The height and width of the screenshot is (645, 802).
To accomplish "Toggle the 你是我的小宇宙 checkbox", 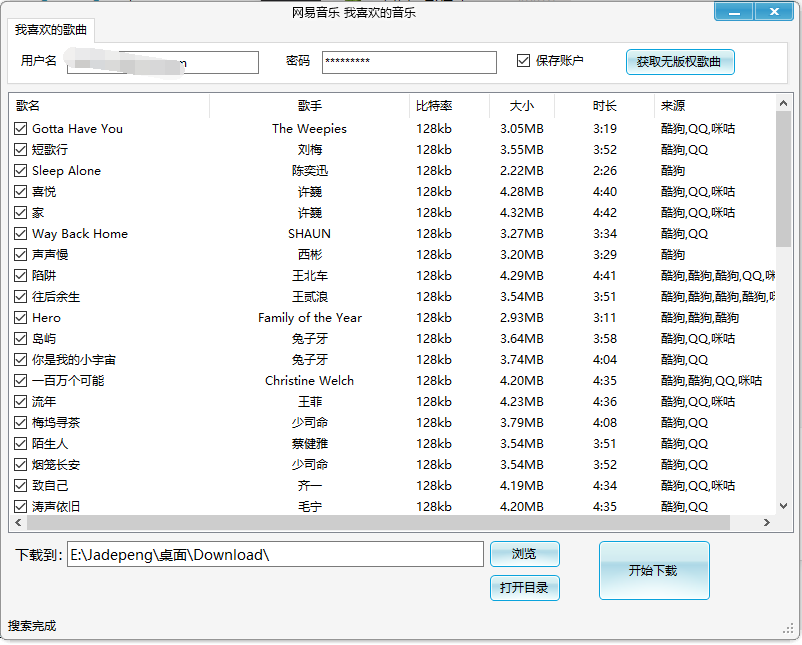I will coord(20,360).
